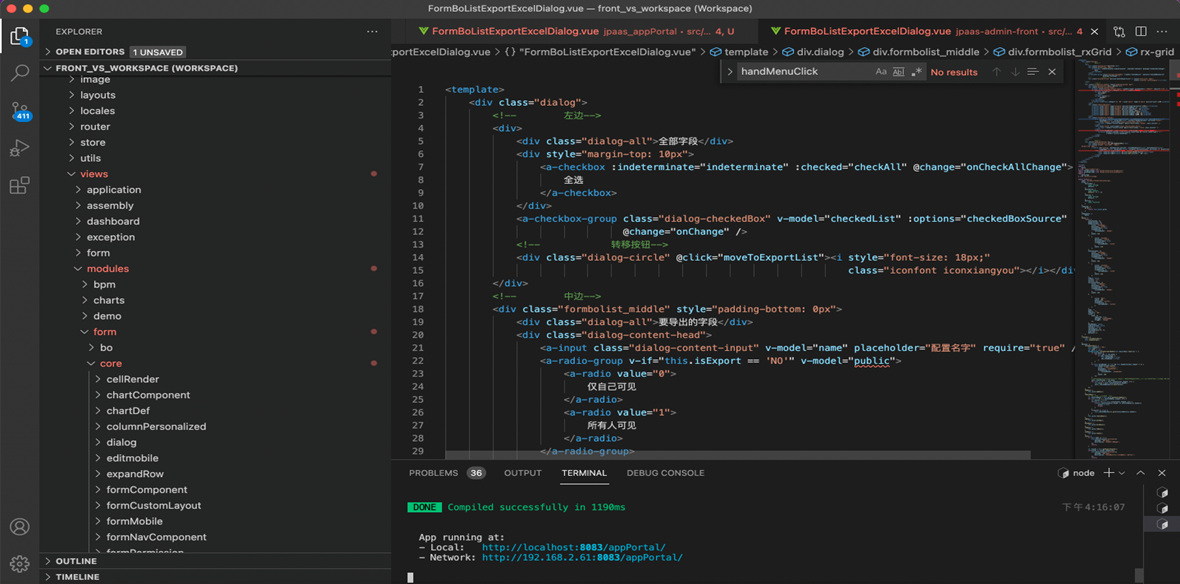Toggle Find in Selection
This screenshot has height=584, width=1180.
pyautogui.click(x=1032, y=71)
